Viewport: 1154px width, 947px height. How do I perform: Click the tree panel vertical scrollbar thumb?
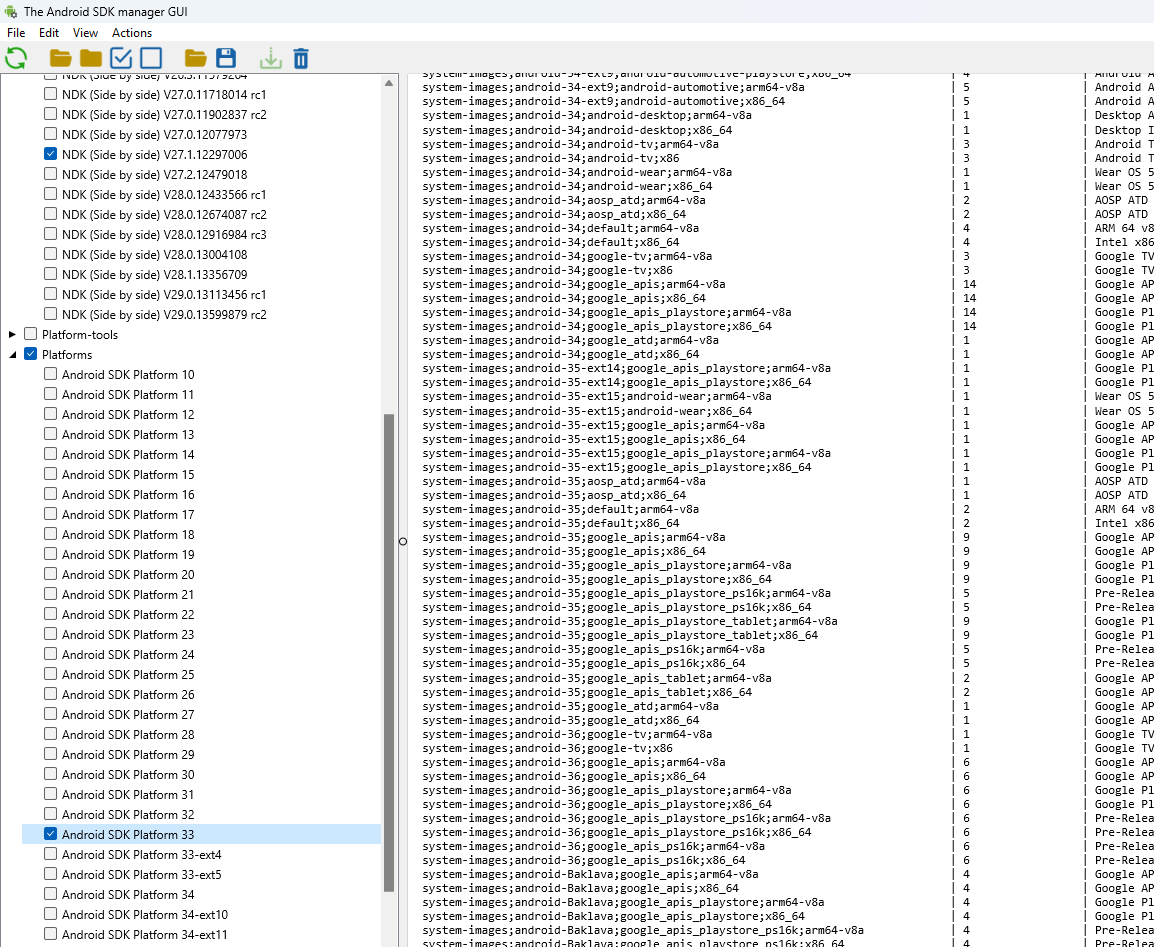[x=389, y=653]
